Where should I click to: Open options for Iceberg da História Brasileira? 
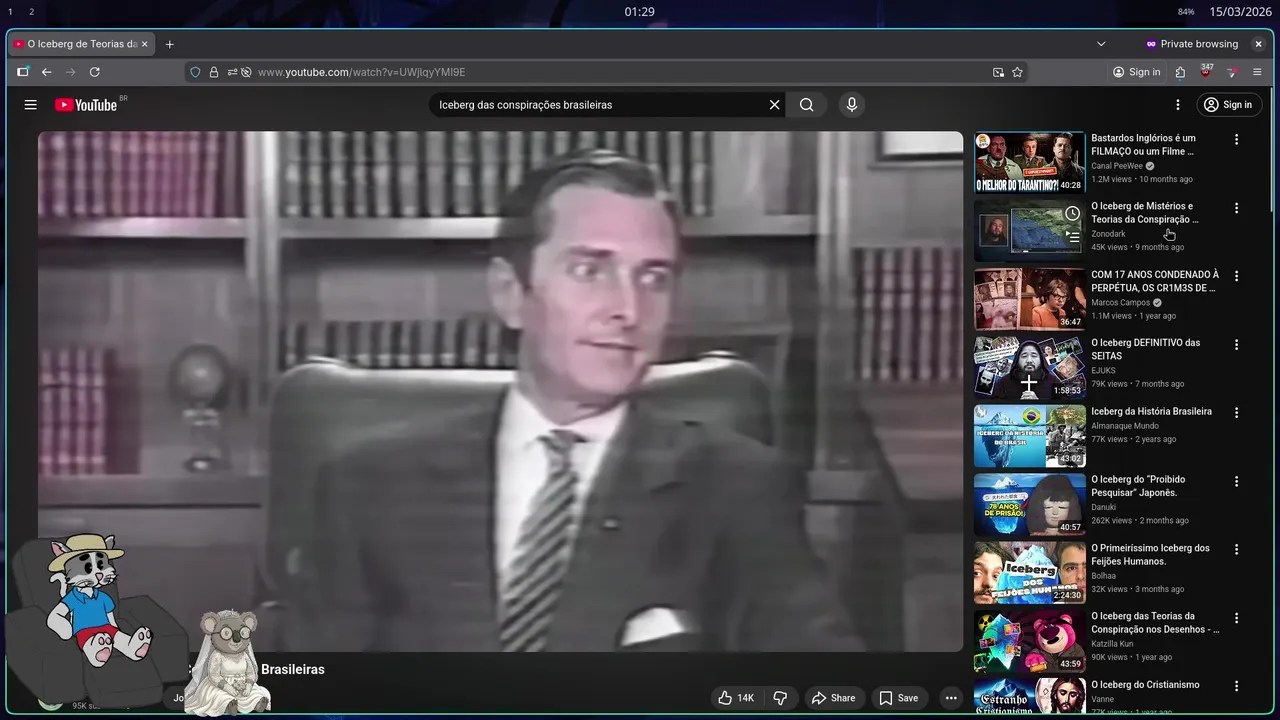pos(1236,413)
